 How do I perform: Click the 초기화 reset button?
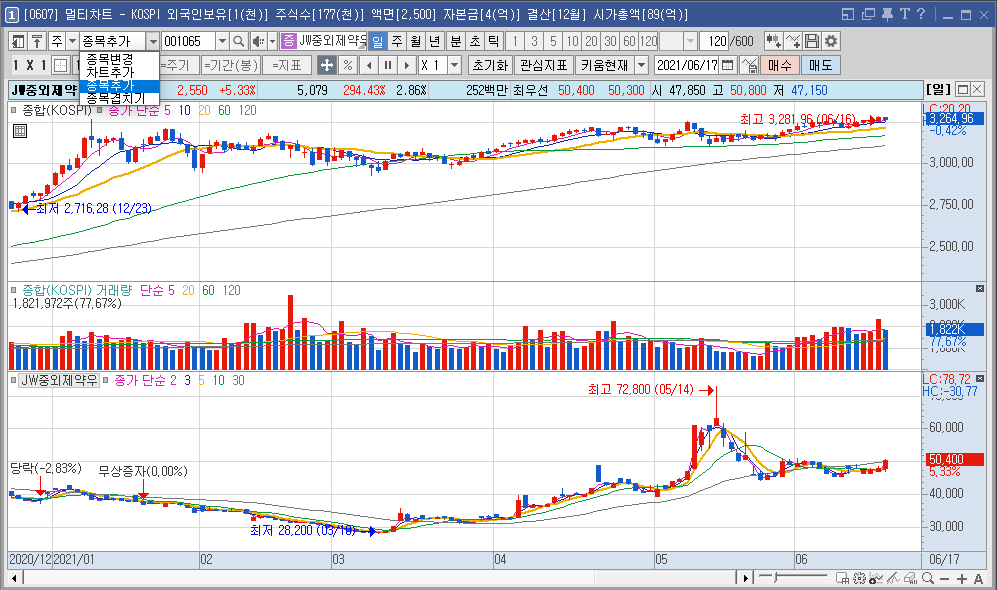490,65
